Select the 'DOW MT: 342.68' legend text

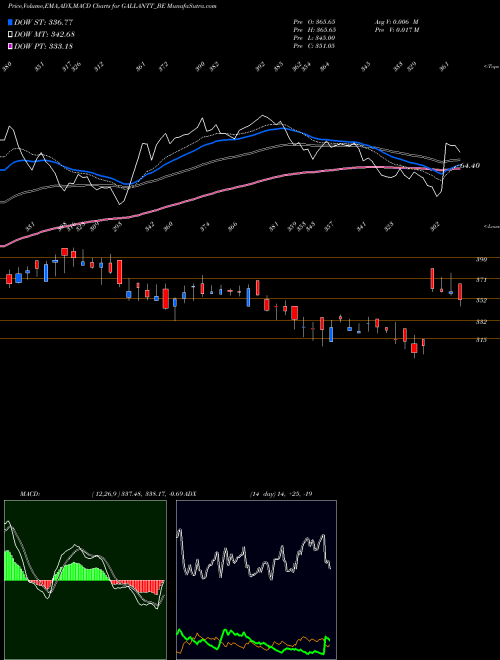coord(44,35)
